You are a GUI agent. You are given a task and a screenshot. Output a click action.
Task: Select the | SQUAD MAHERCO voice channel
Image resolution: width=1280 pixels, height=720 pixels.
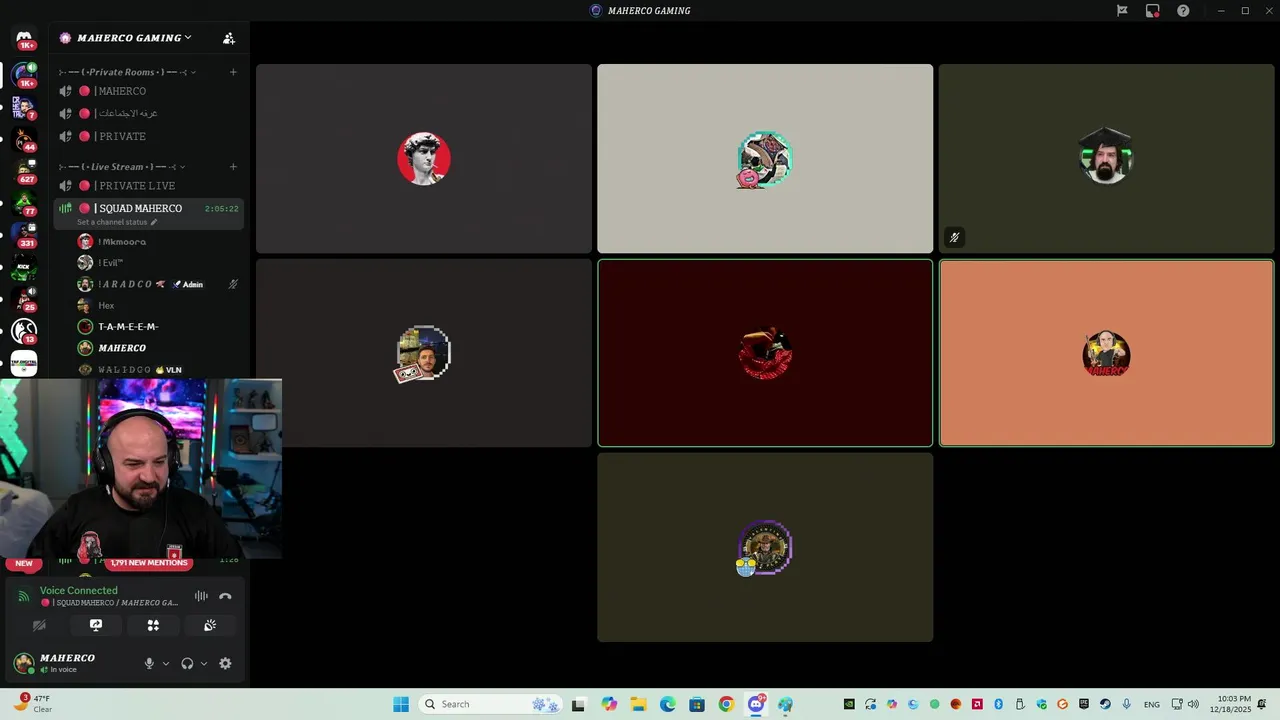pos(149,213)
